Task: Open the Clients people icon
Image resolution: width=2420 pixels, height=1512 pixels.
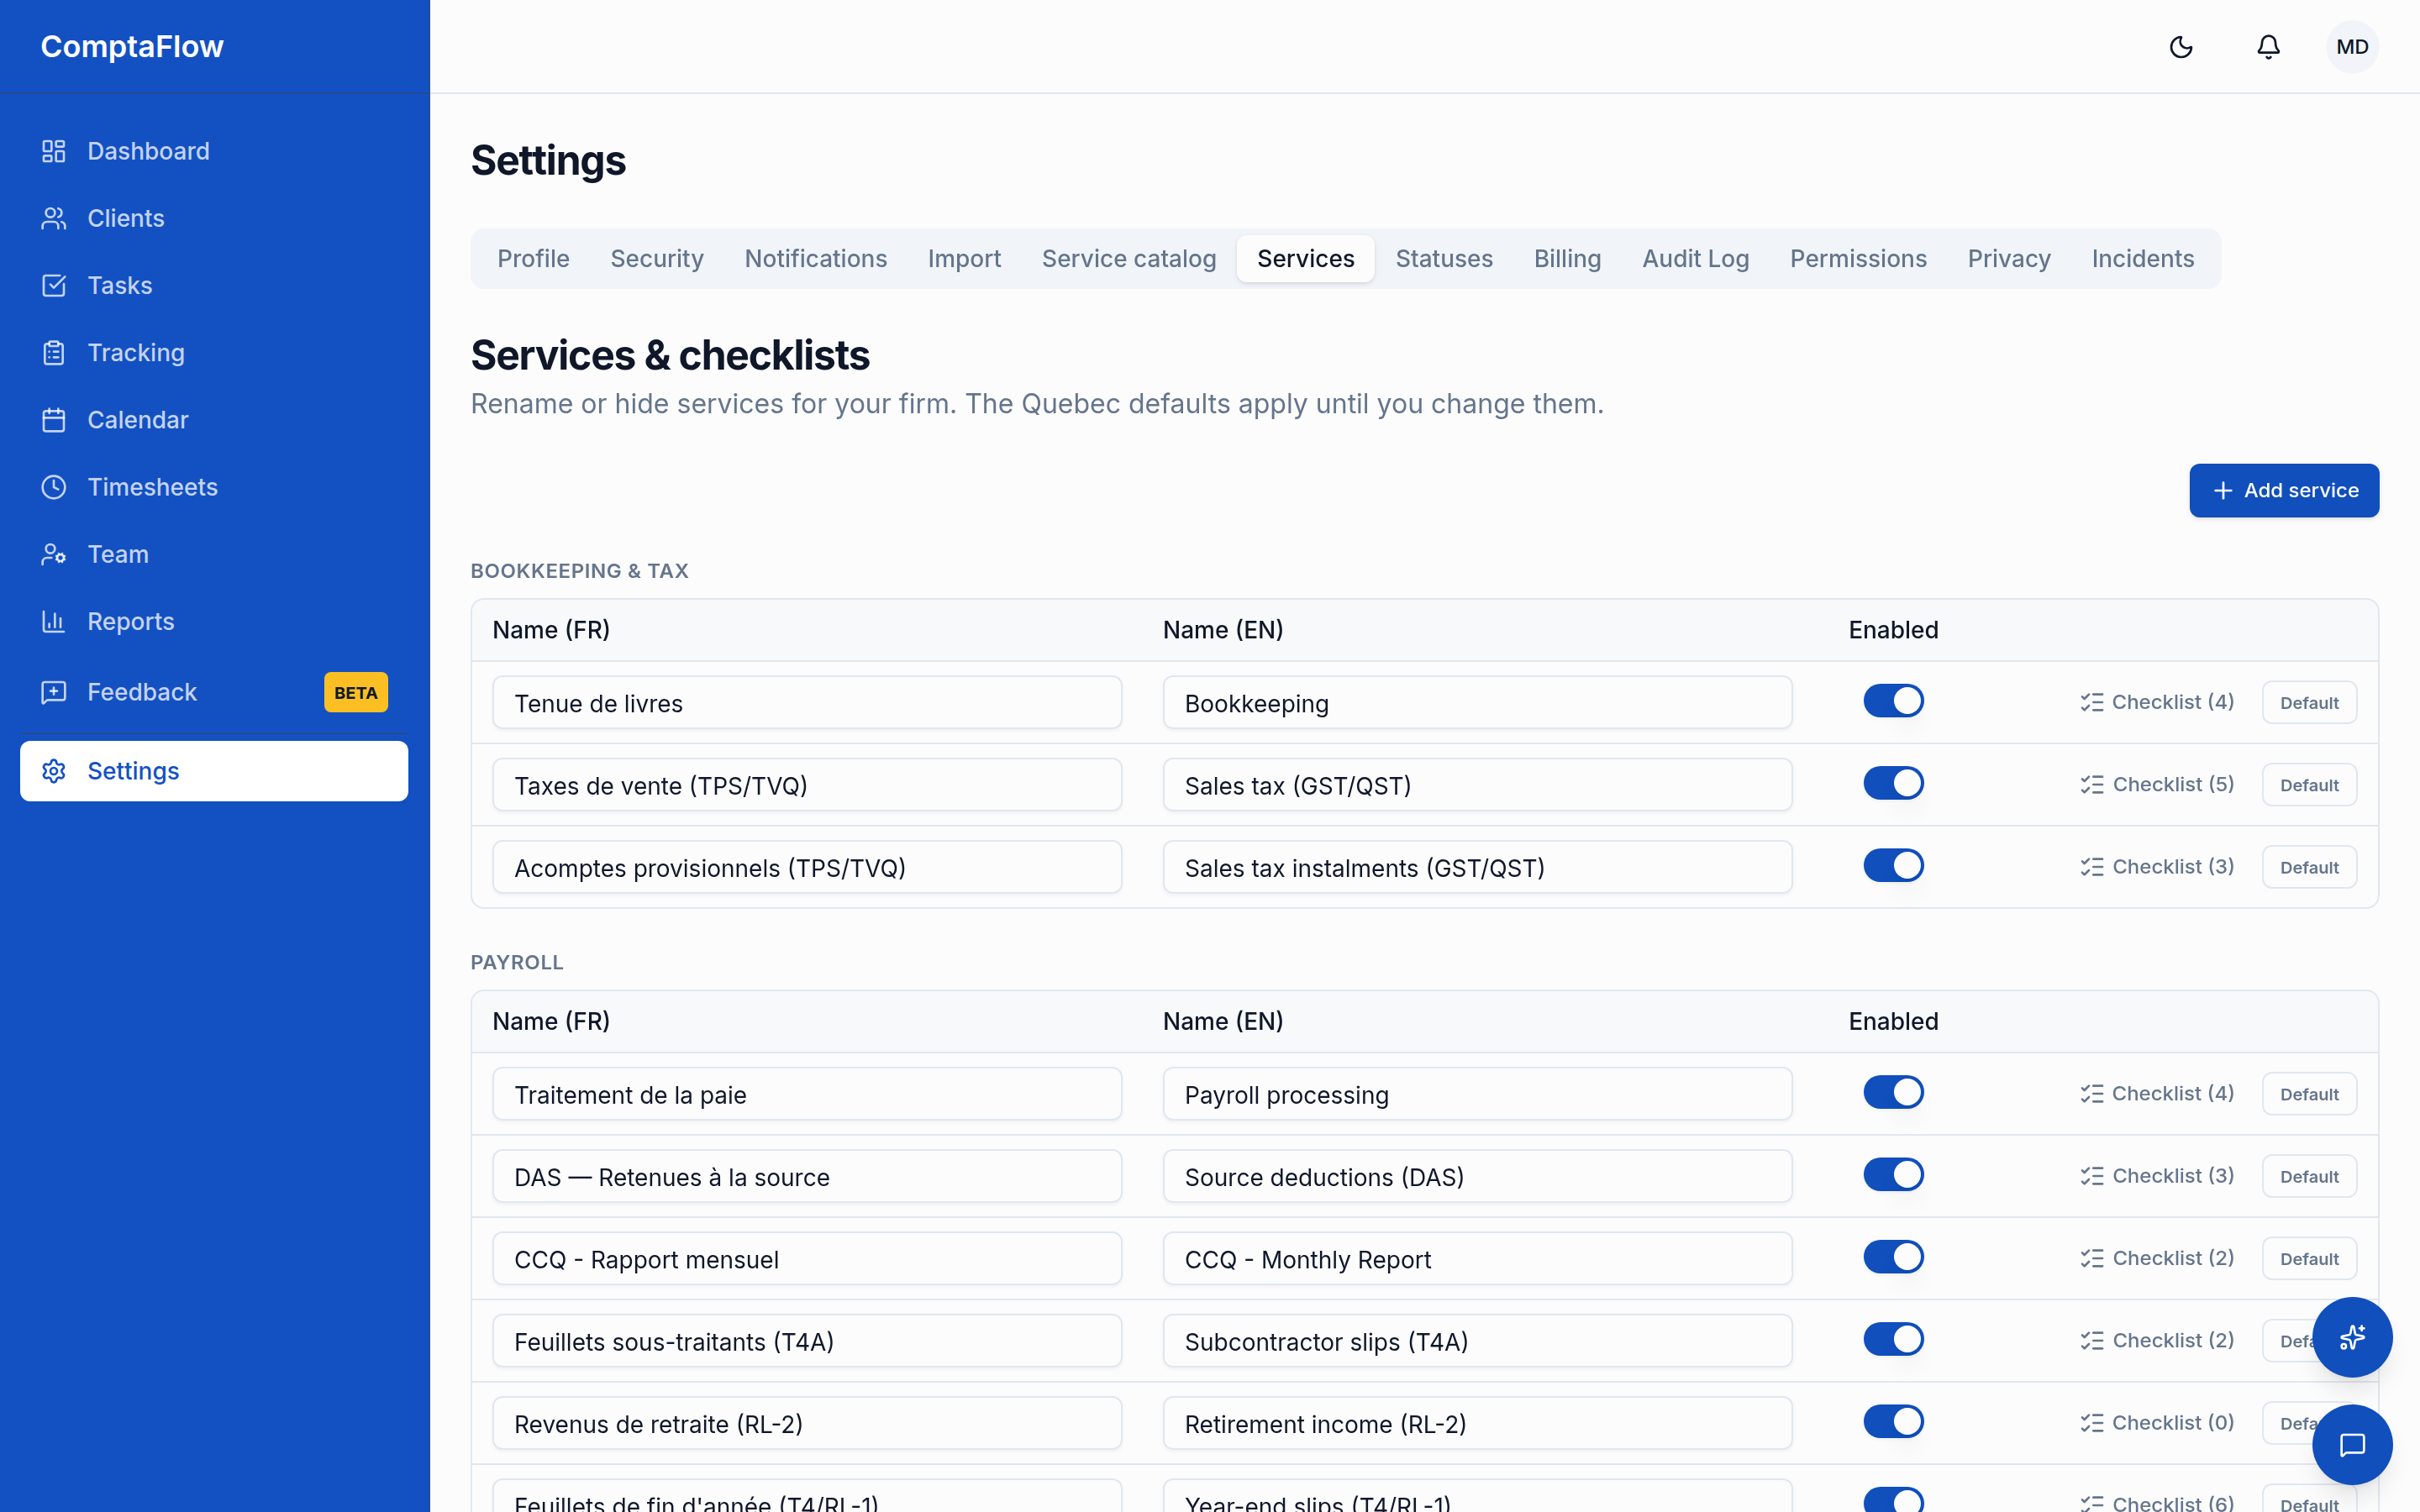Action: 54,218
